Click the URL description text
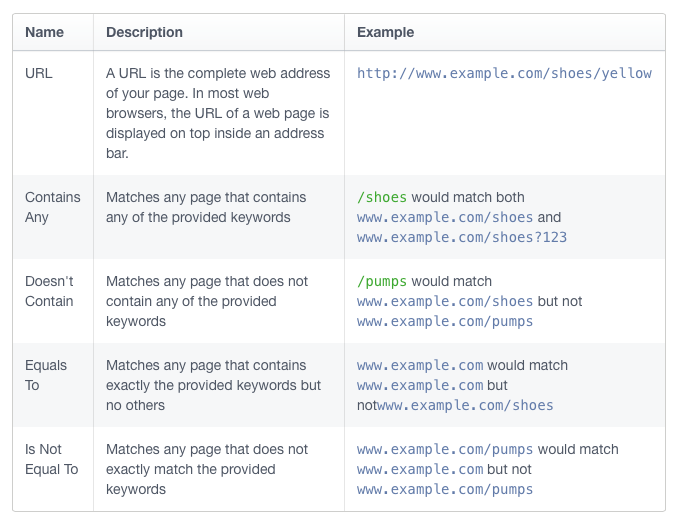The image size is (676, 523). point(218,113)
